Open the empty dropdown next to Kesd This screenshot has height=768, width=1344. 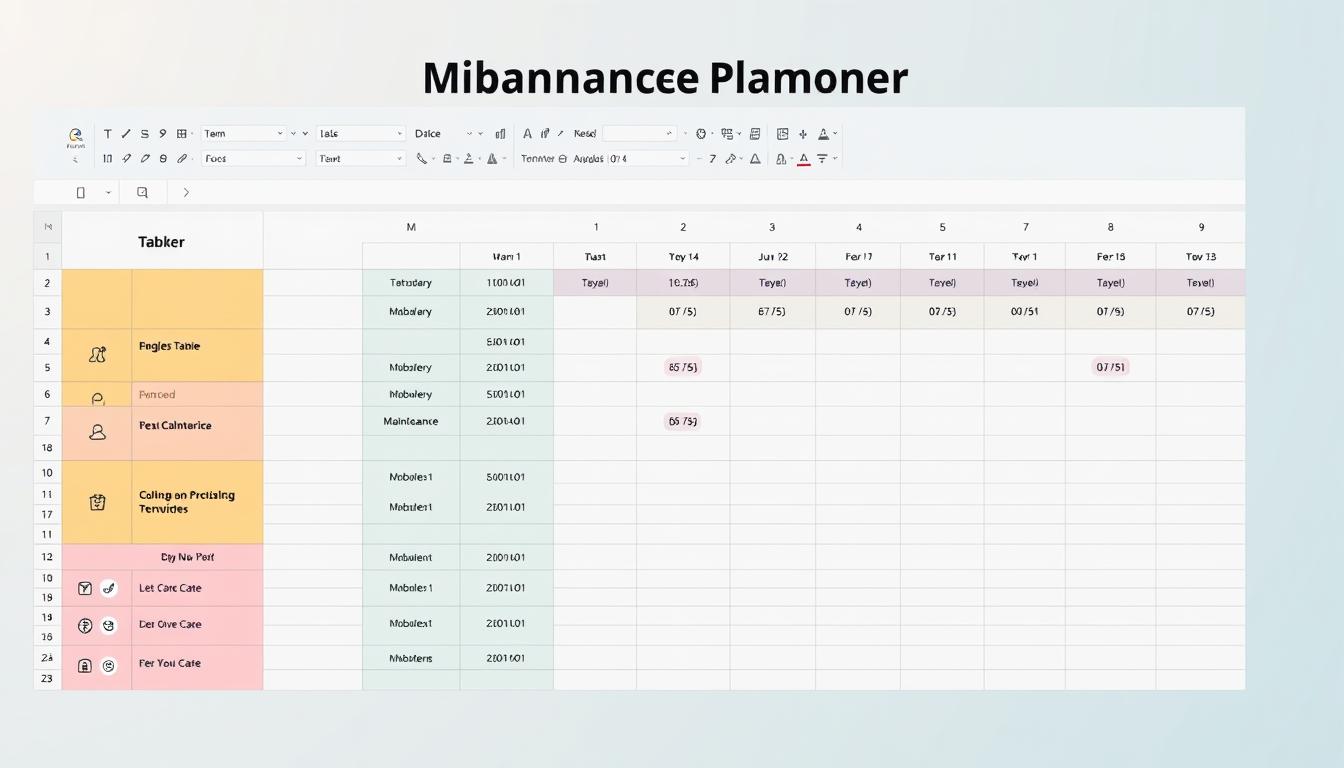[639, 133]
